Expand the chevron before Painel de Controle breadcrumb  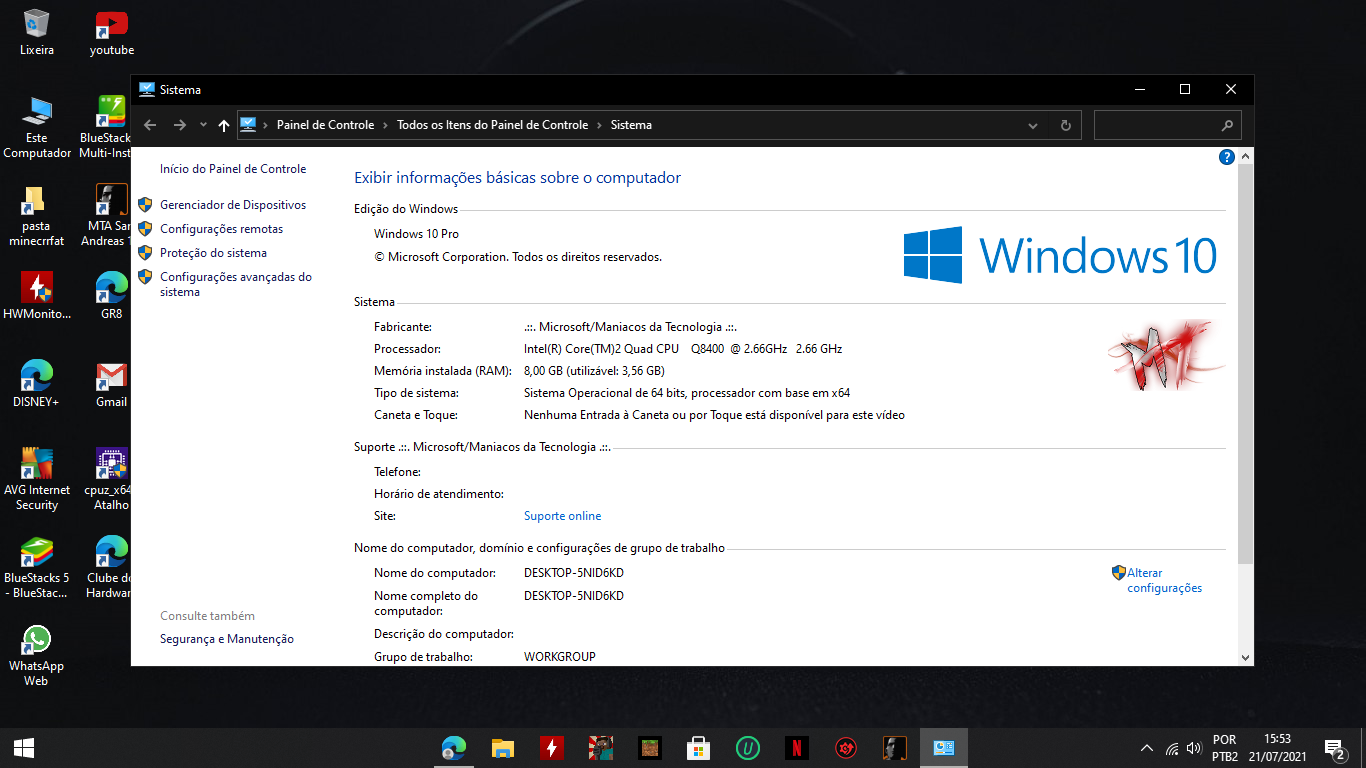pyautogui.click(x=267, y=125)
